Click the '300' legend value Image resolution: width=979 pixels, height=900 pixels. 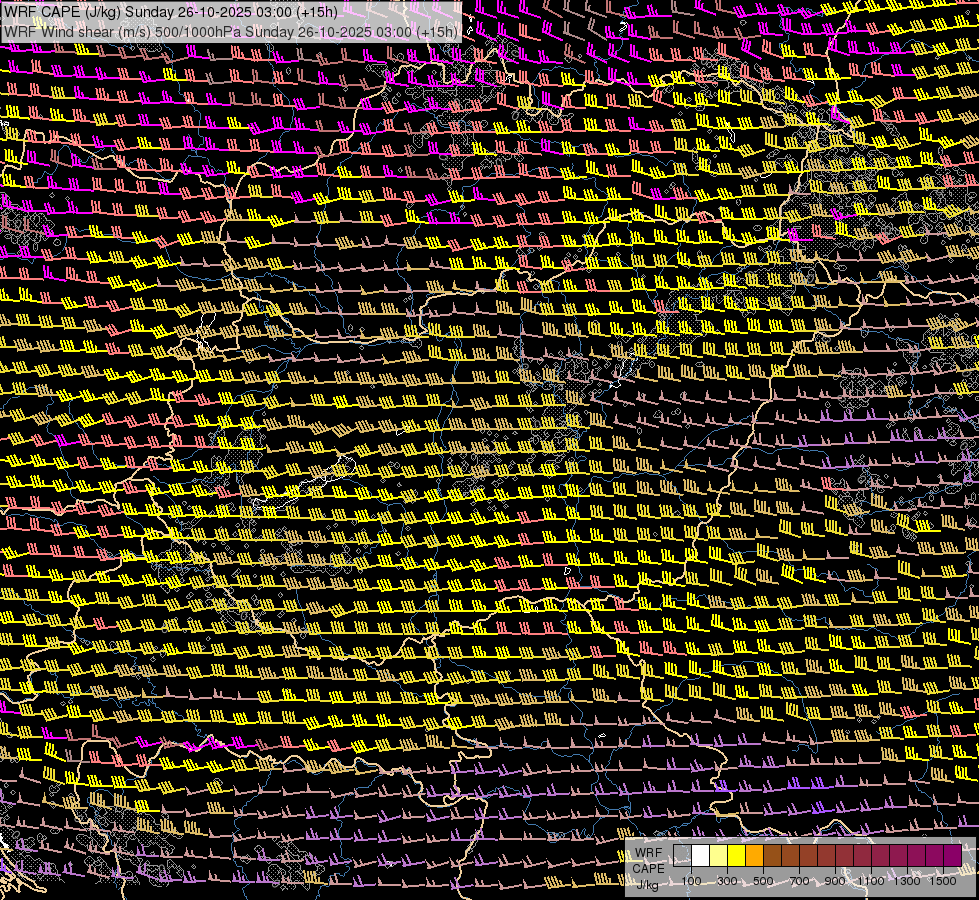(x=727, y=881)
